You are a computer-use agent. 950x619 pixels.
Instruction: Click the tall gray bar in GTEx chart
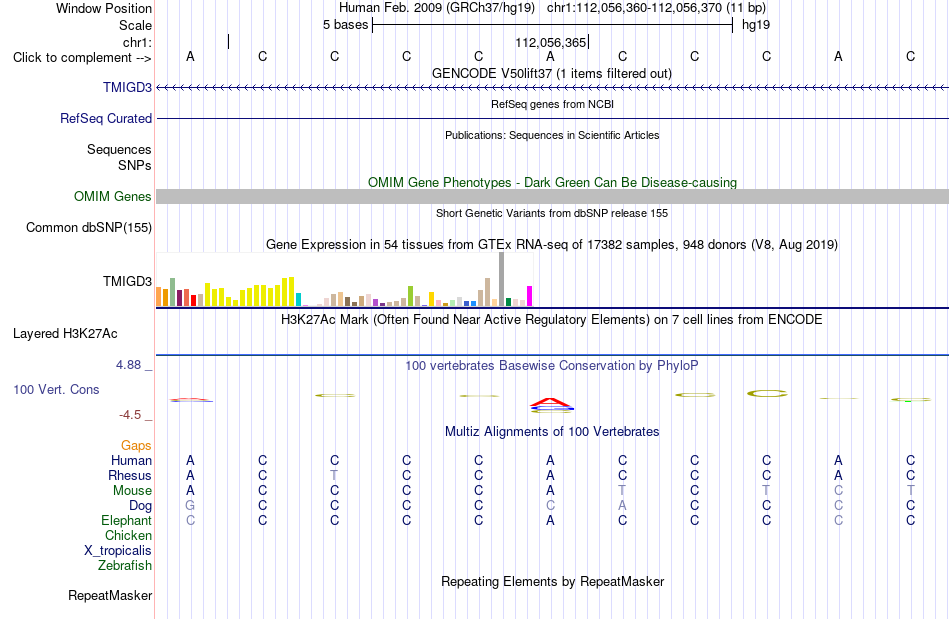(502, 279)
